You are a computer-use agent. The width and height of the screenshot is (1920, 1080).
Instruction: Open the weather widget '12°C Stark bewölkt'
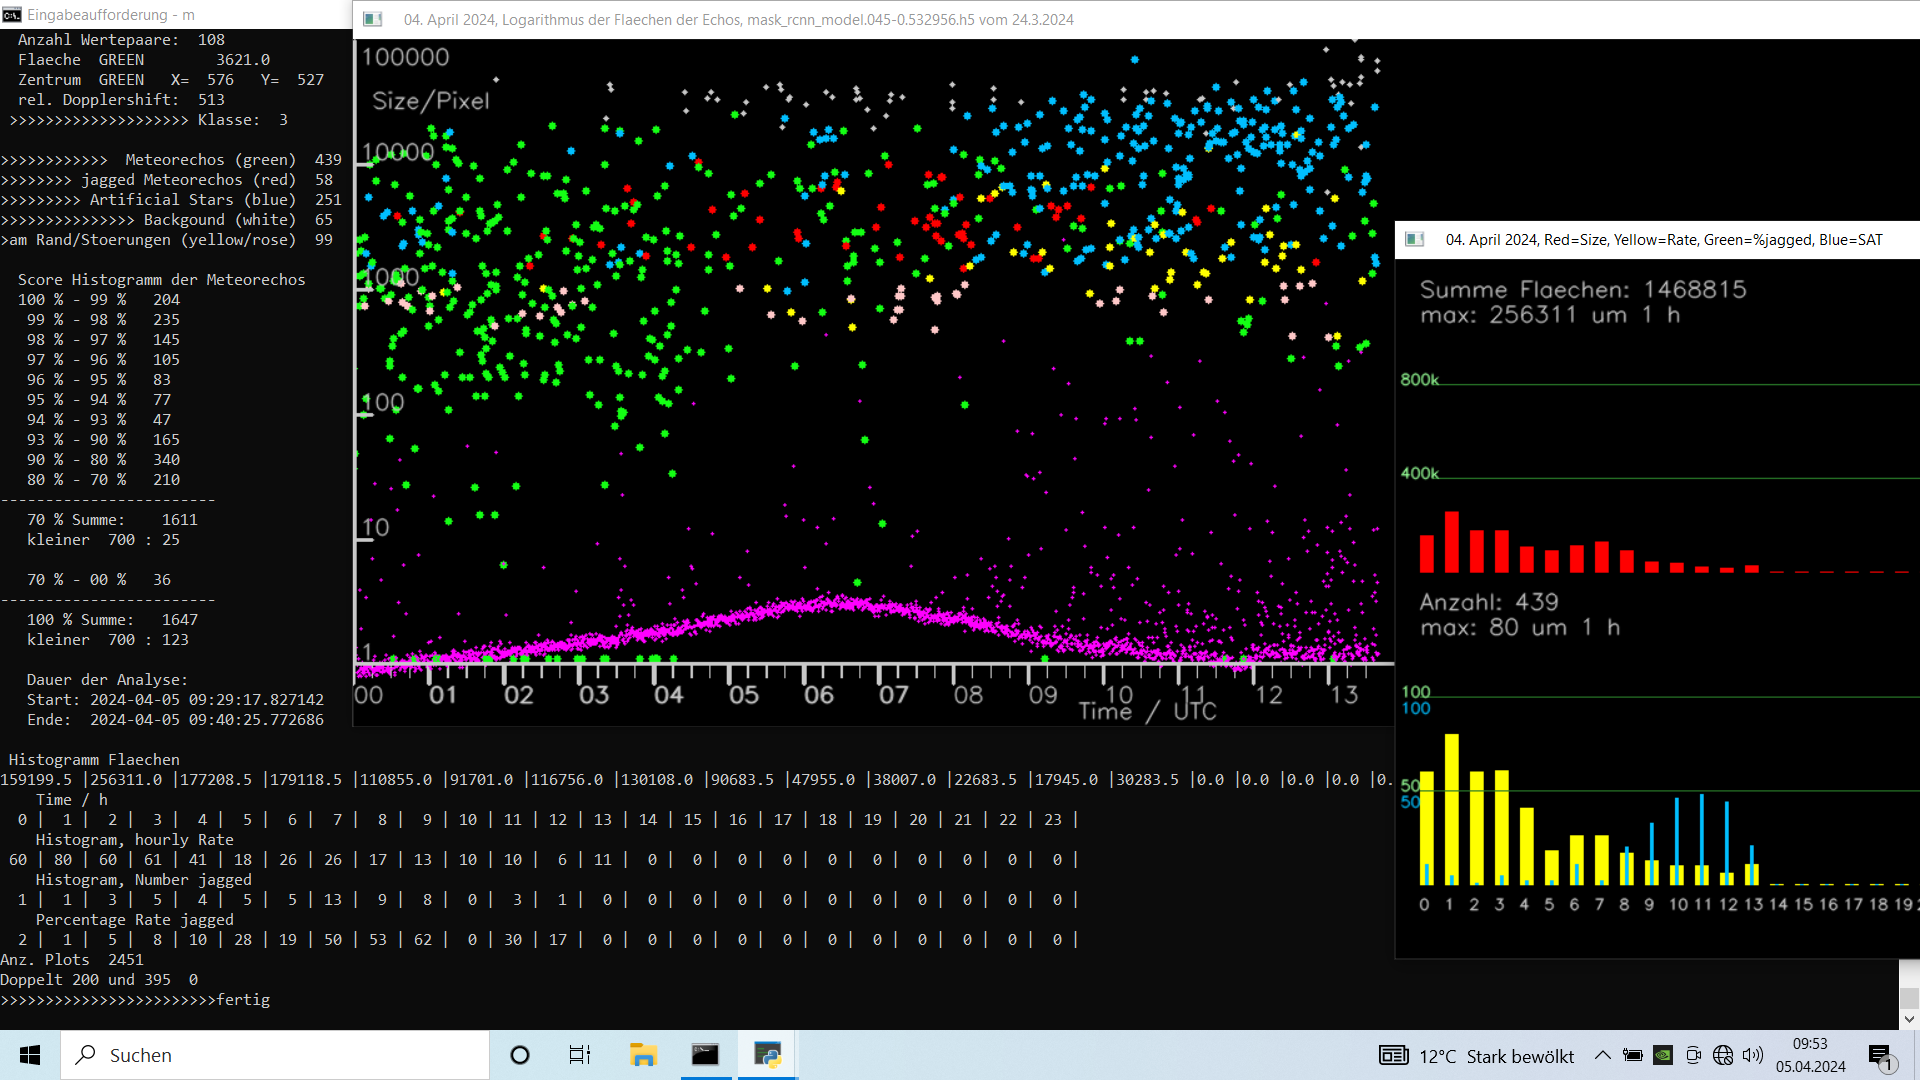click(x=1476, y=1056)
